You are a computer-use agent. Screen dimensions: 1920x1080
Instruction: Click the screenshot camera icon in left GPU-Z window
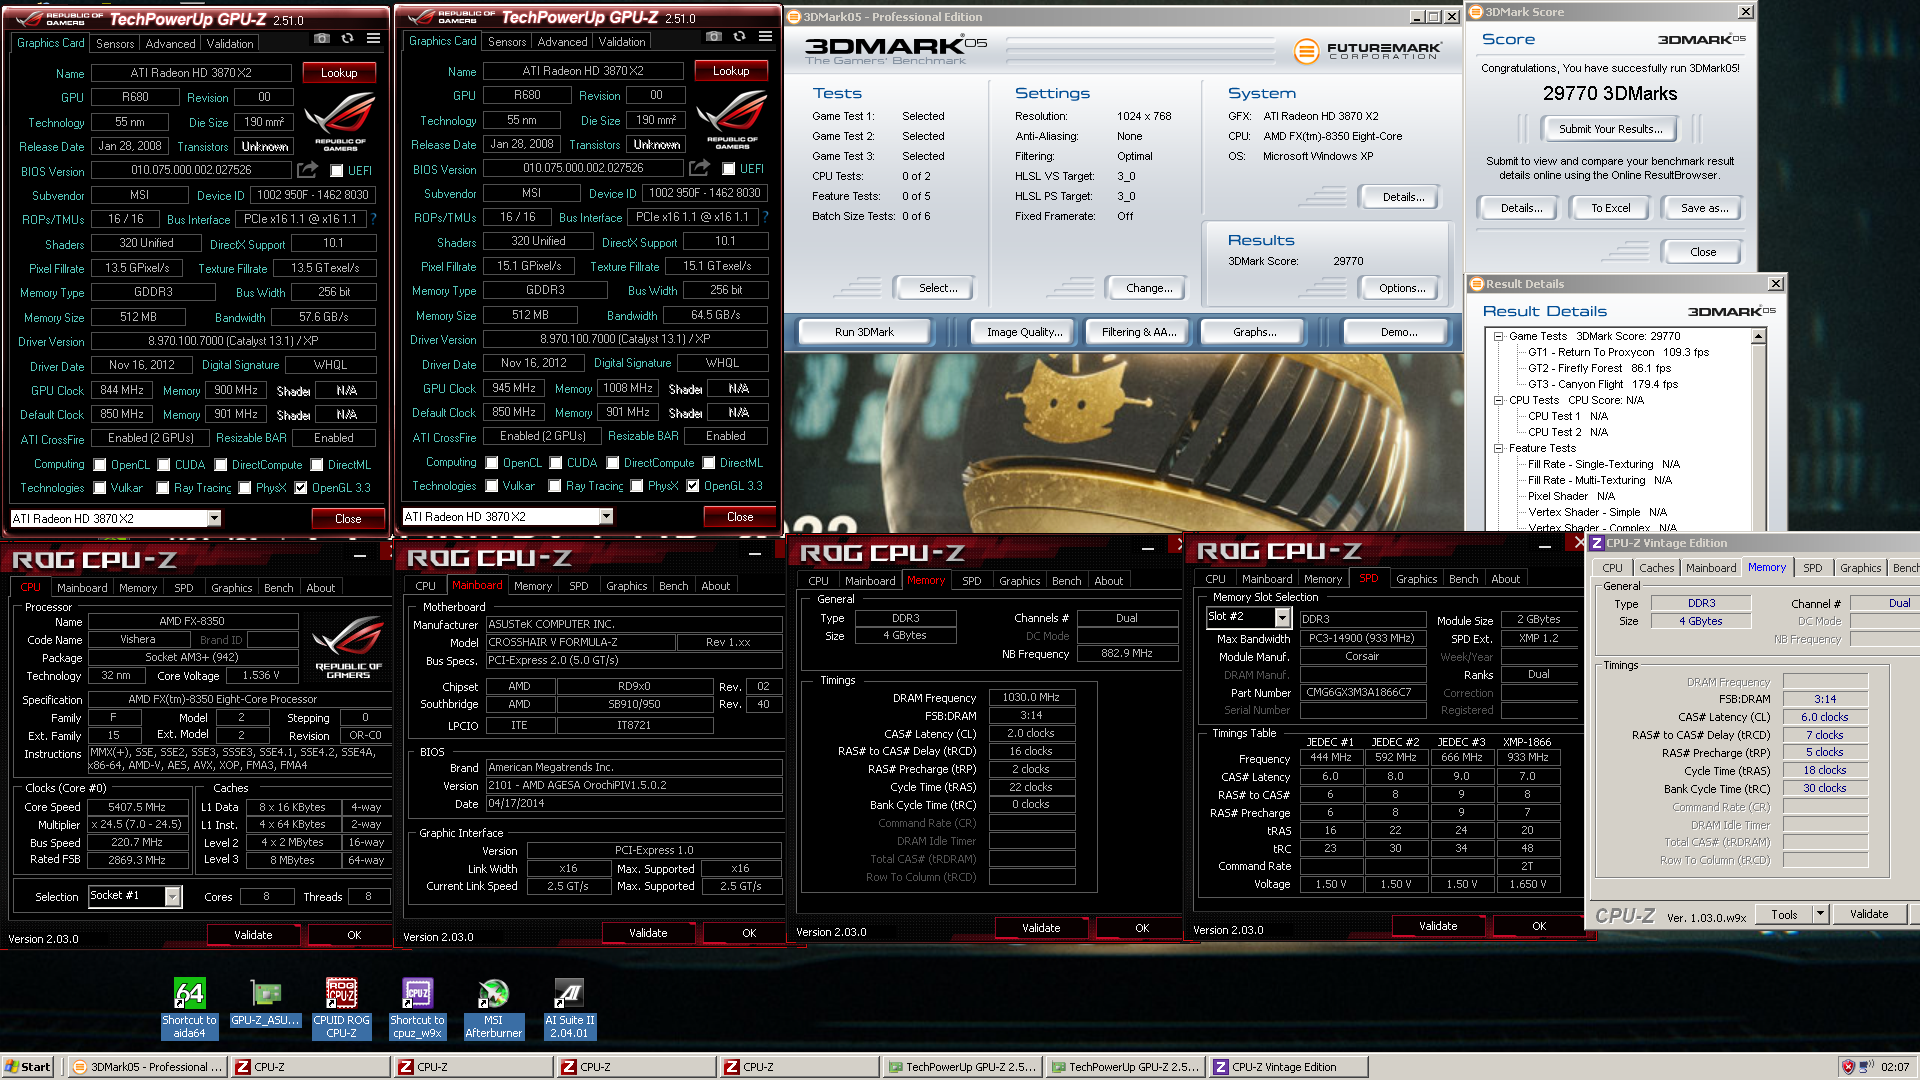321,38
